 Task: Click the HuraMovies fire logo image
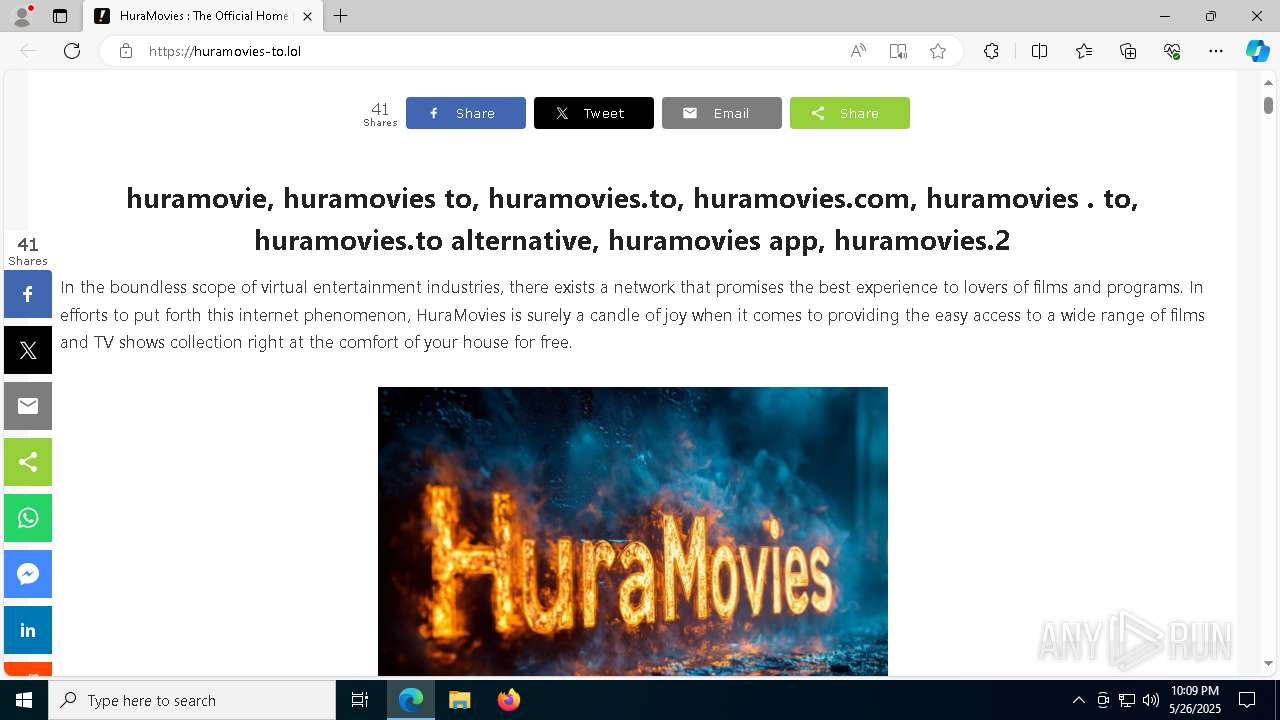(x=633, y=531)
